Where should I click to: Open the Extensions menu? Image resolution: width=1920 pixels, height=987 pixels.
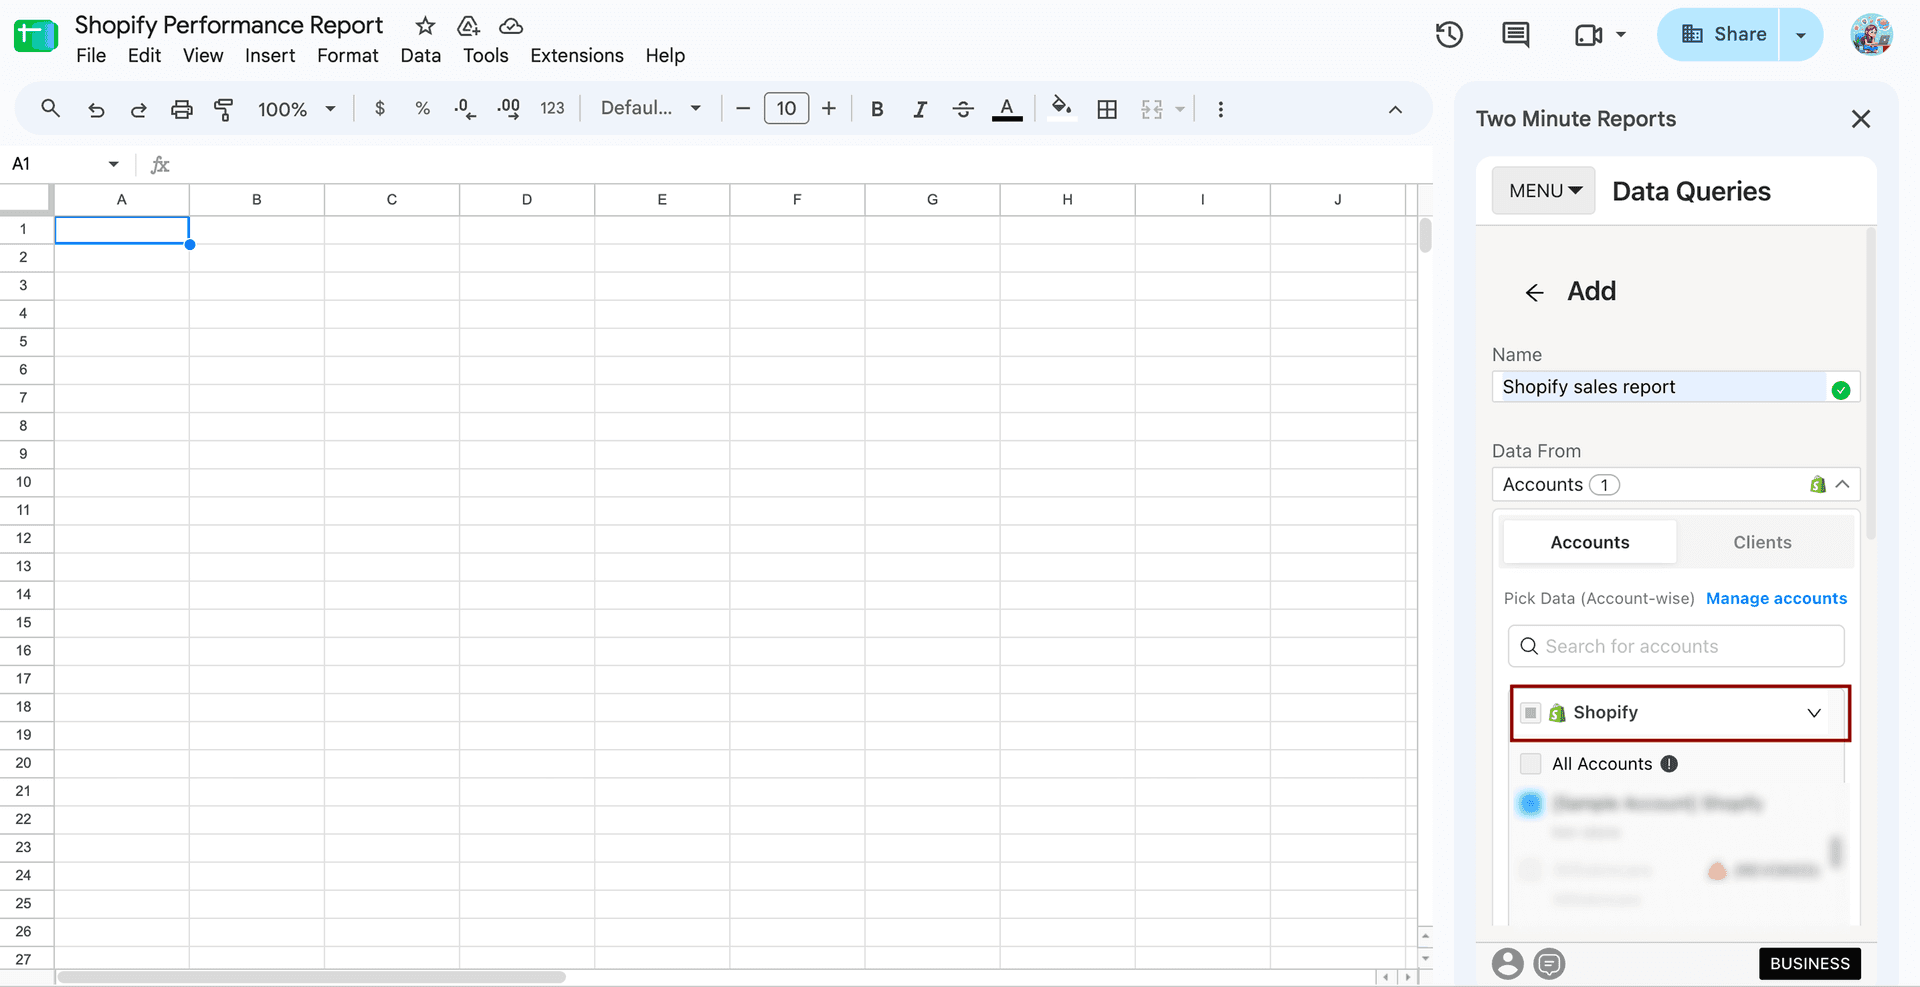point(577,55)
